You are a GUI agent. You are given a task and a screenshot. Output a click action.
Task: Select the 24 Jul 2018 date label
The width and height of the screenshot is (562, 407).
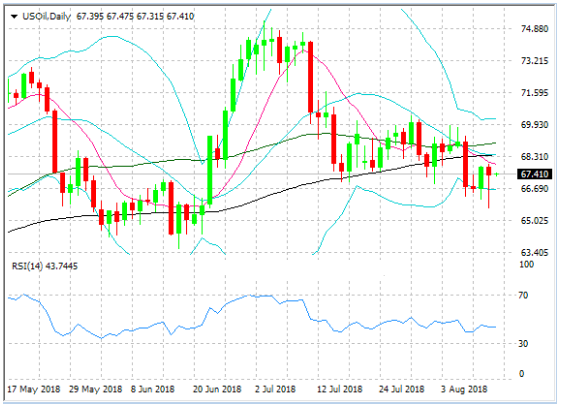401,389
